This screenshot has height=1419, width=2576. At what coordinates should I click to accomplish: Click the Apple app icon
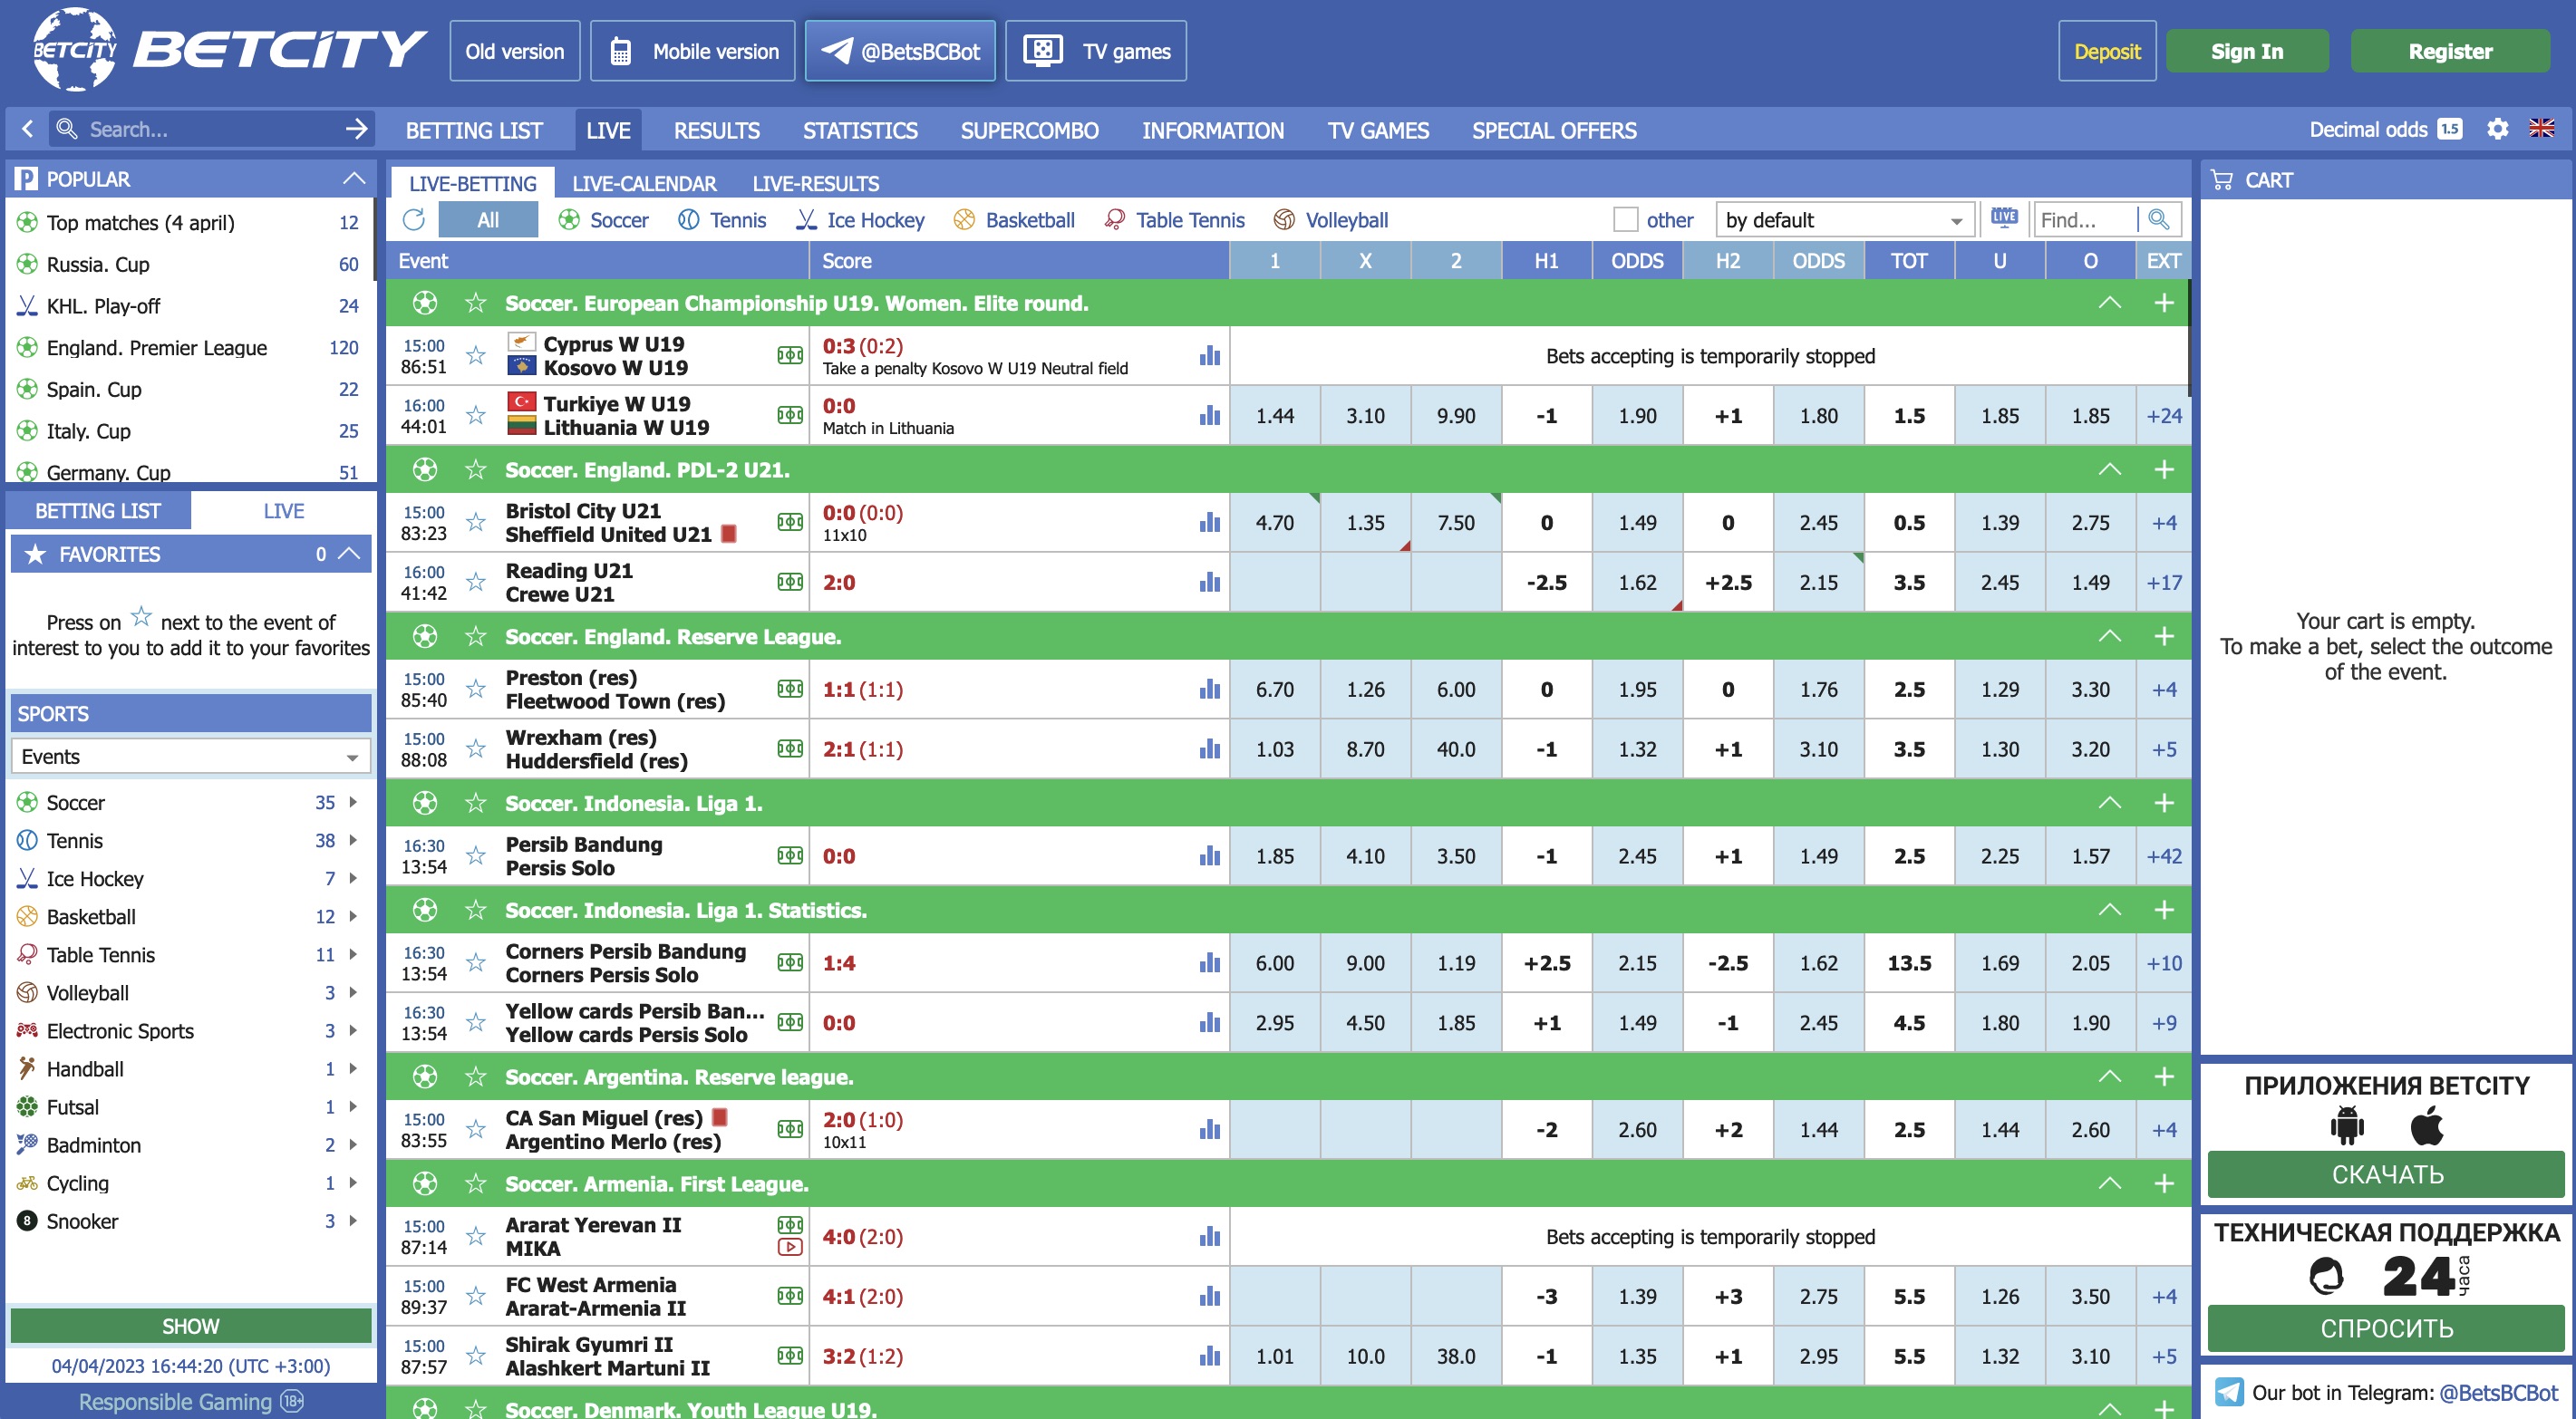2427,1126
